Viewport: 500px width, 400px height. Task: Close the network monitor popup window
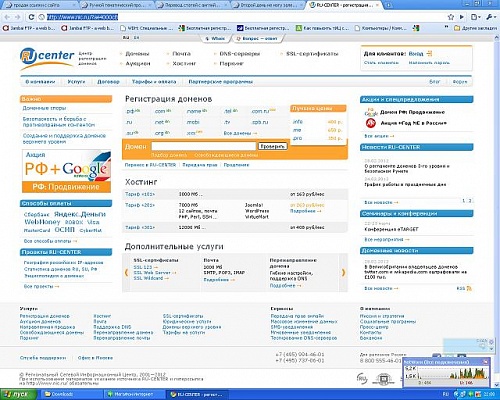tap(485, 362)
